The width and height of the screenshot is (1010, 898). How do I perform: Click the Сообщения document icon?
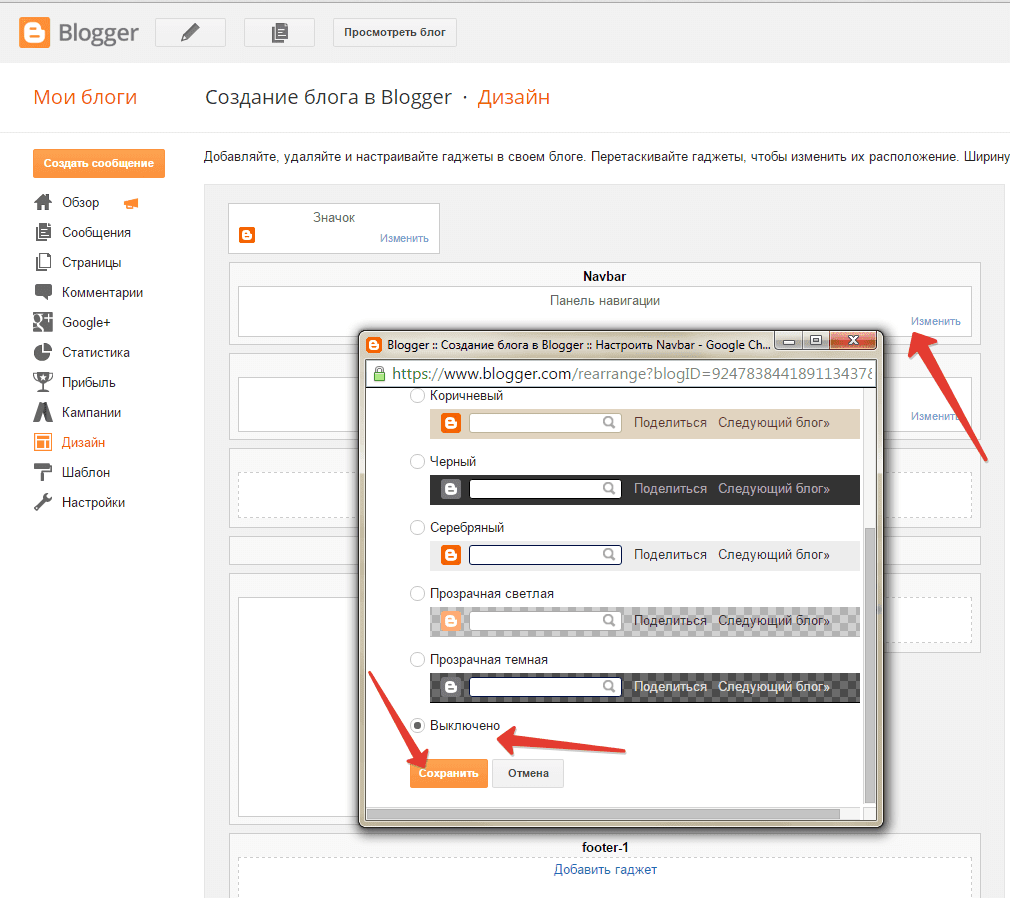pyautogui.click(x=43, y=232)
